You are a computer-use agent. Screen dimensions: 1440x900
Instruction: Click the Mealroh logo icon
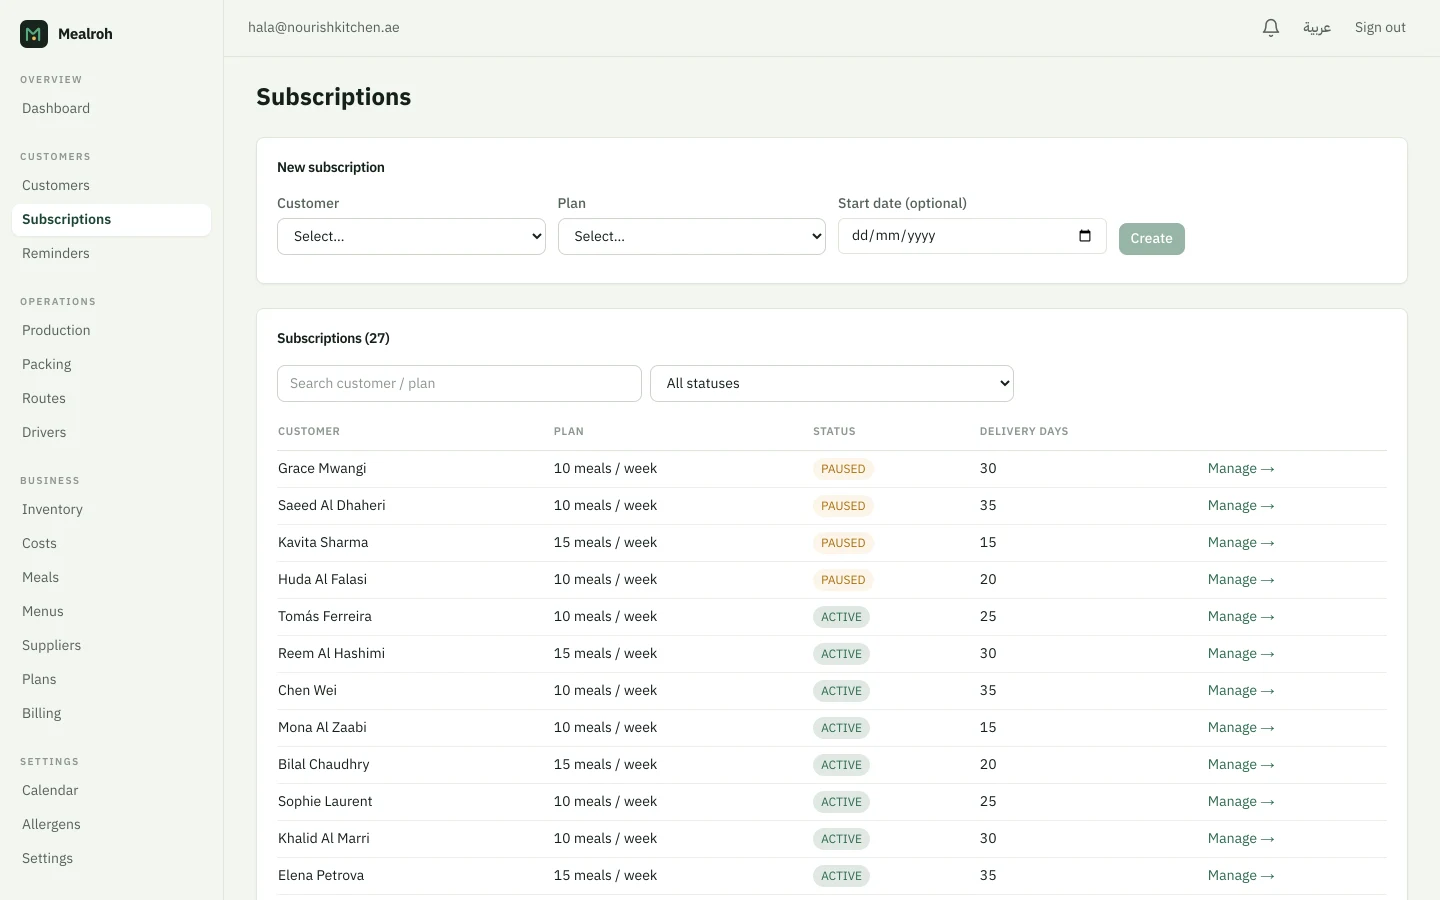coord(34,34)
